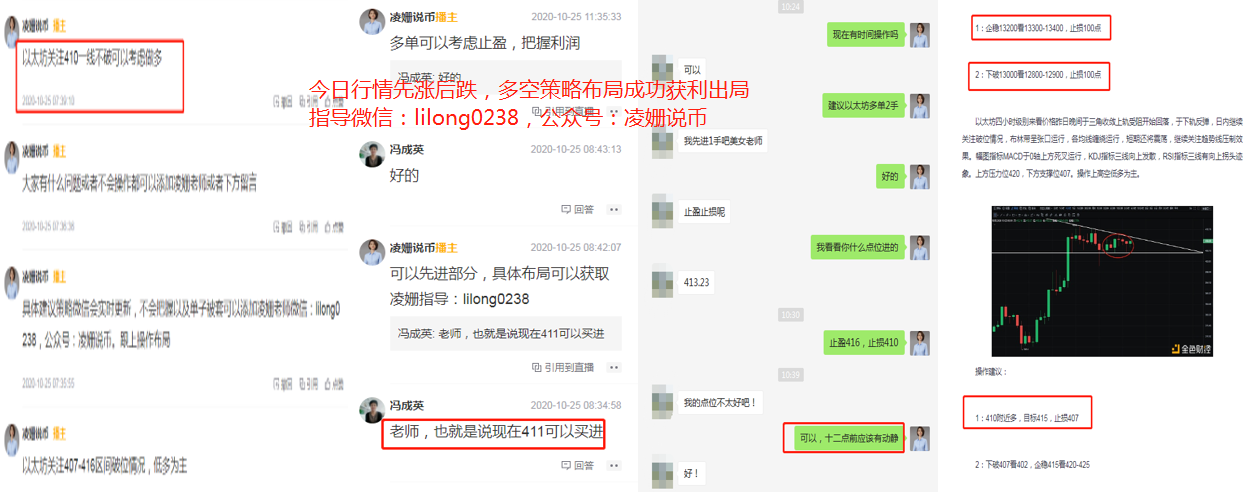Select the highlighted bubble 可以，十二点前应该有动静
The image size is (1249, 492).
pyautogui.click(x=844, y=438)
